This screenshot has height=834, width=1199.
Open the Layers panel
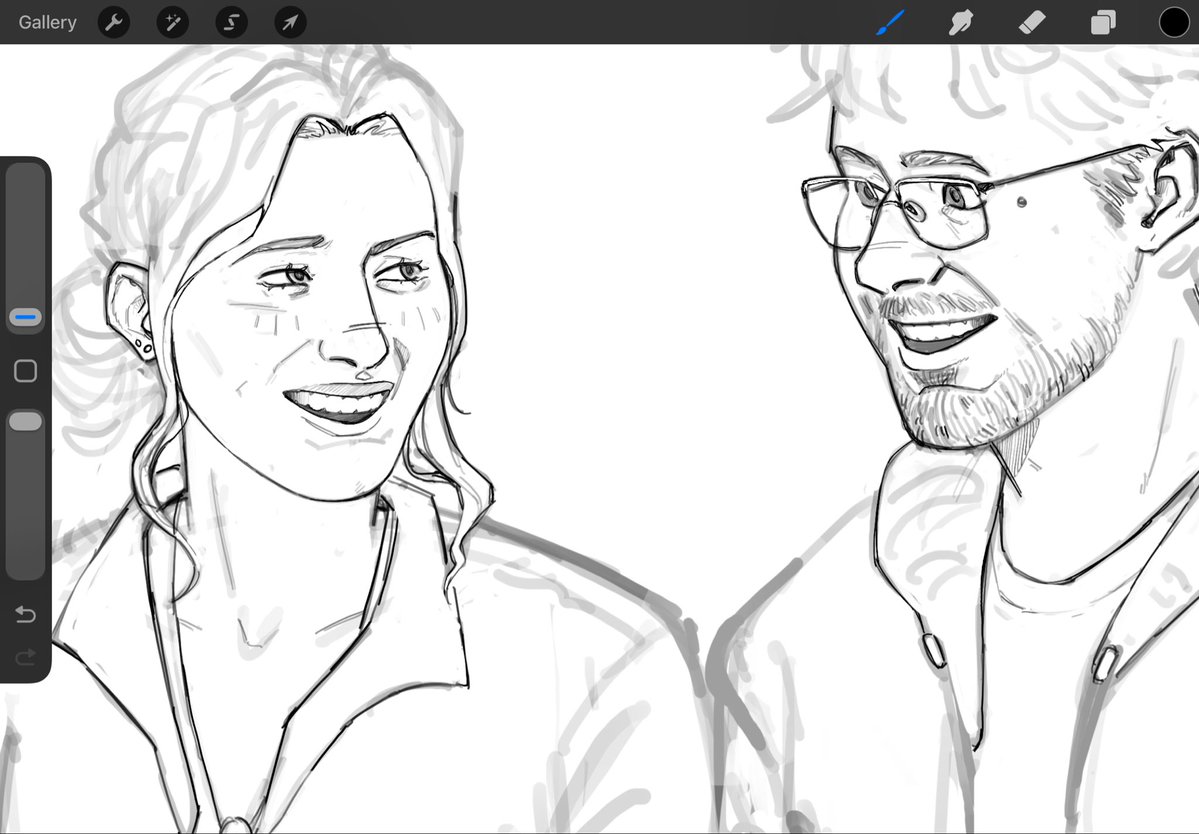coord(1103,22)
